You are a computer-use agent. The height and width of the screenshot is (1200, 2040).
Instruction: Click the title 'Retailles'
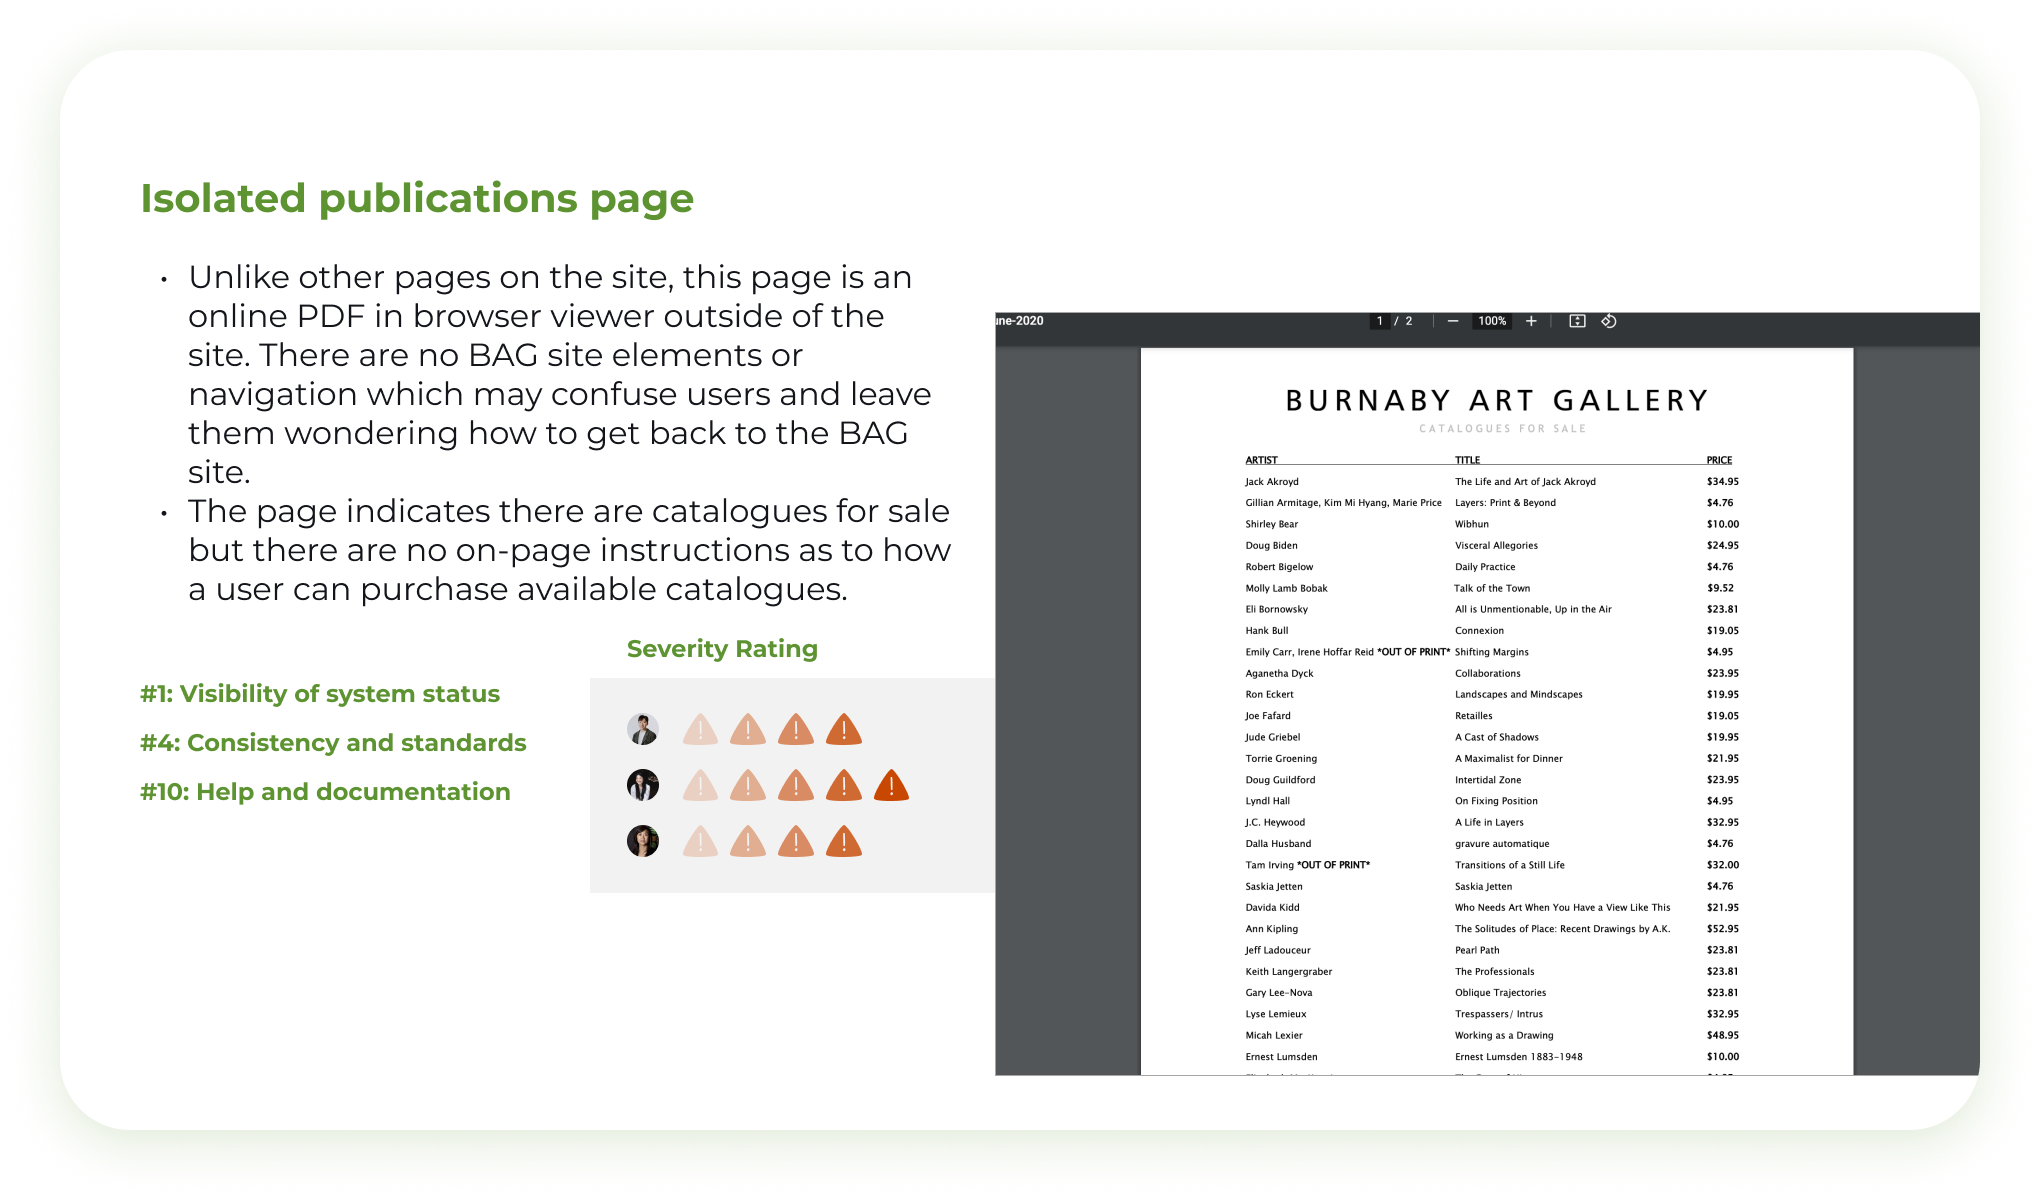click(x=1474, y=716)
